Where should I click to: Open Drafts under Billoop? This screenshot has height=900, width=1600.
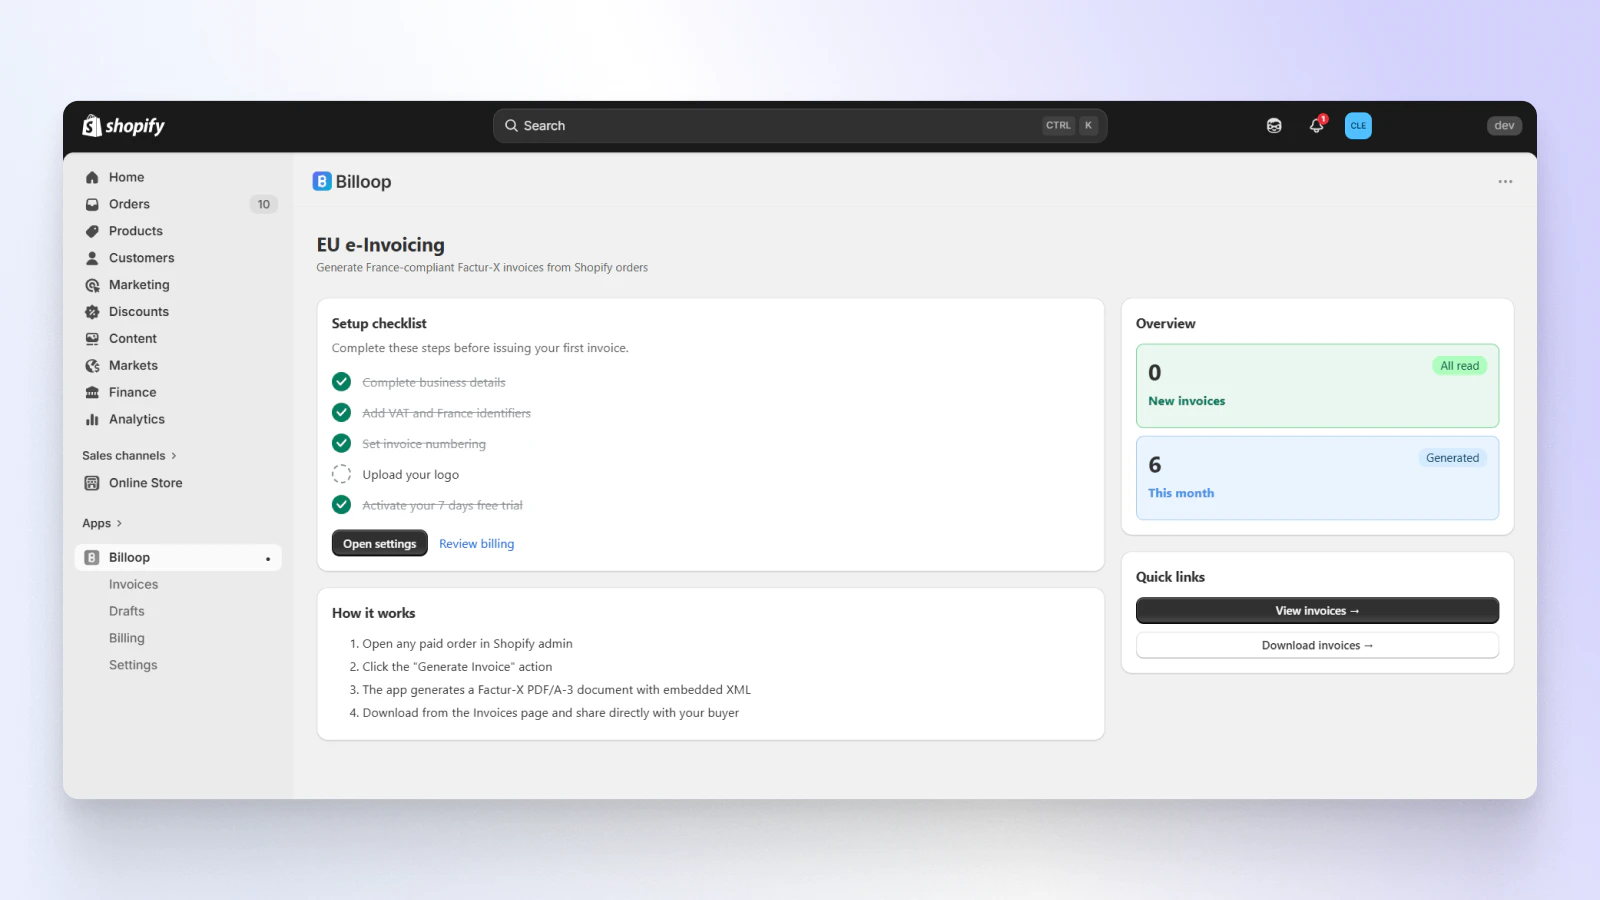click(127, 611)
